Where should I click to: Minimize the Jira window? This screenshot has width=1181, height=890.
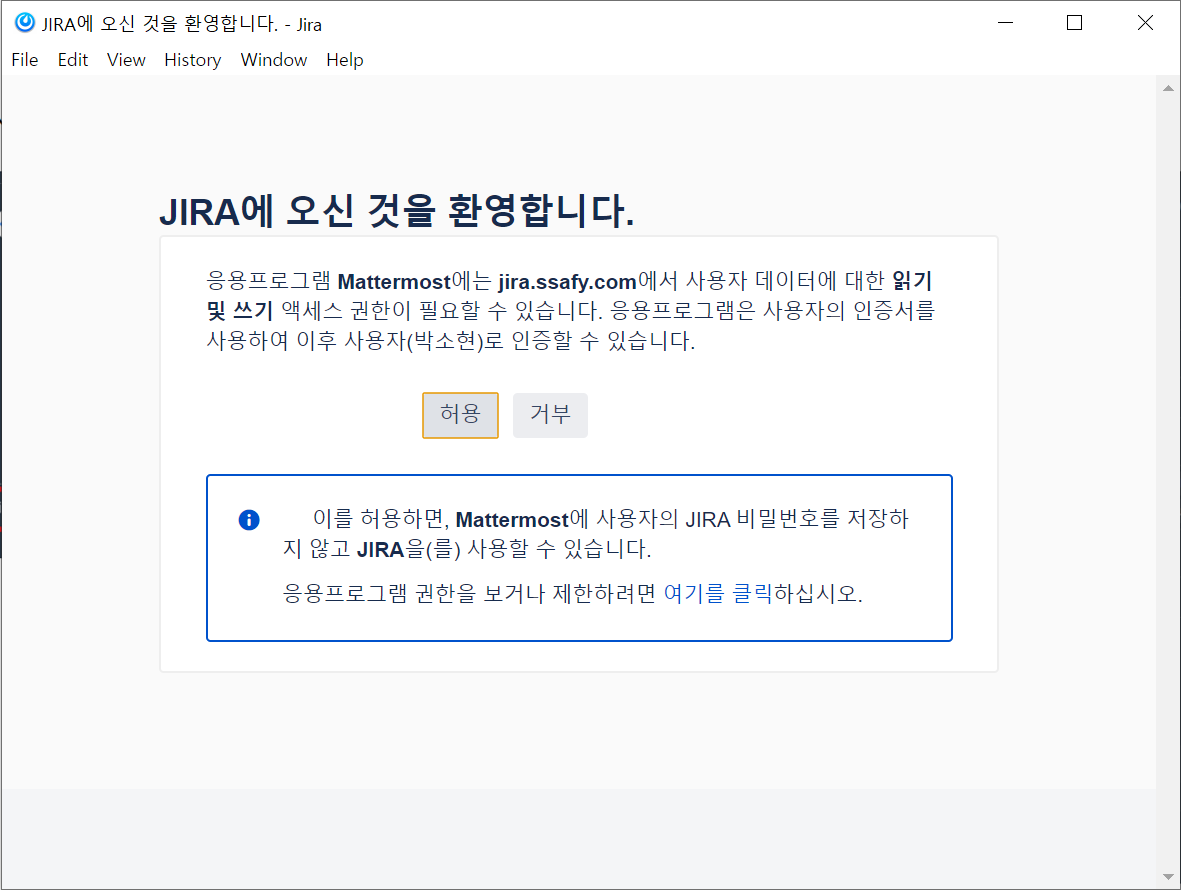point(1006,23)
